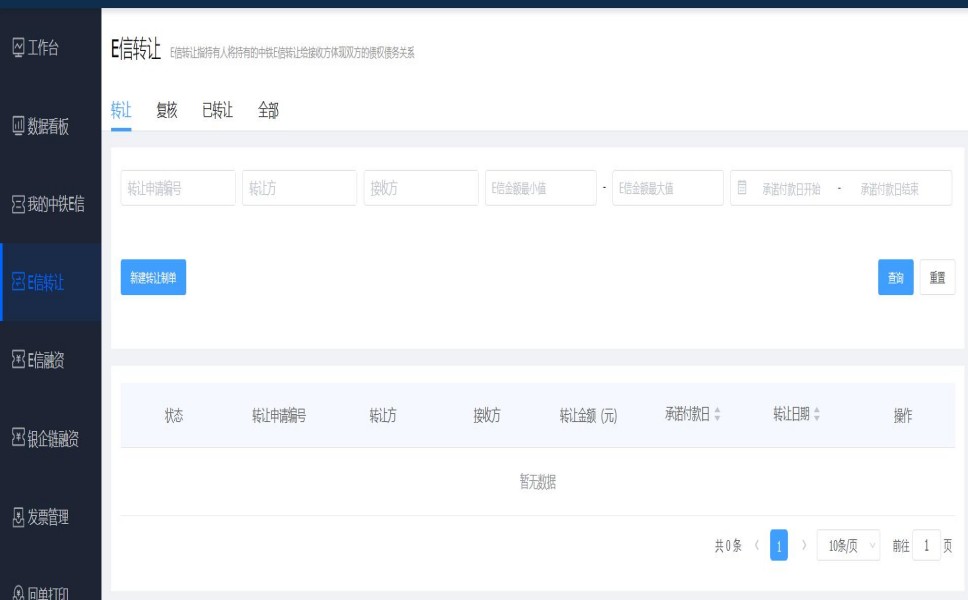Open the 全部 tab
Screen dimensions: 968x600
(268, 111)
